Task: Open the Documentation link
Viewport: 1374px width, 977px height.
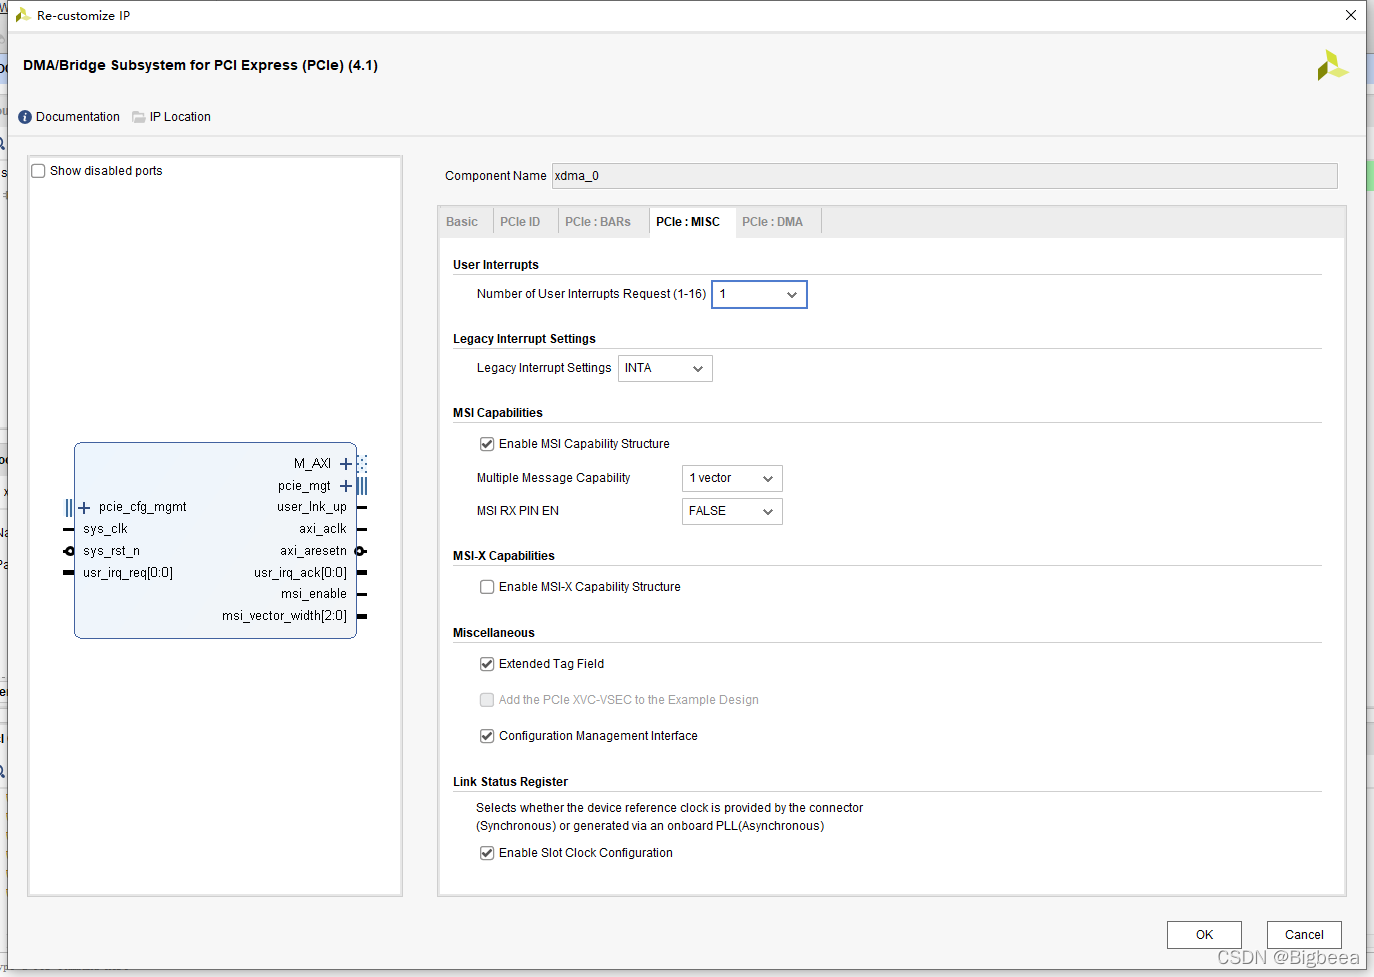Action: click(78, 117)
